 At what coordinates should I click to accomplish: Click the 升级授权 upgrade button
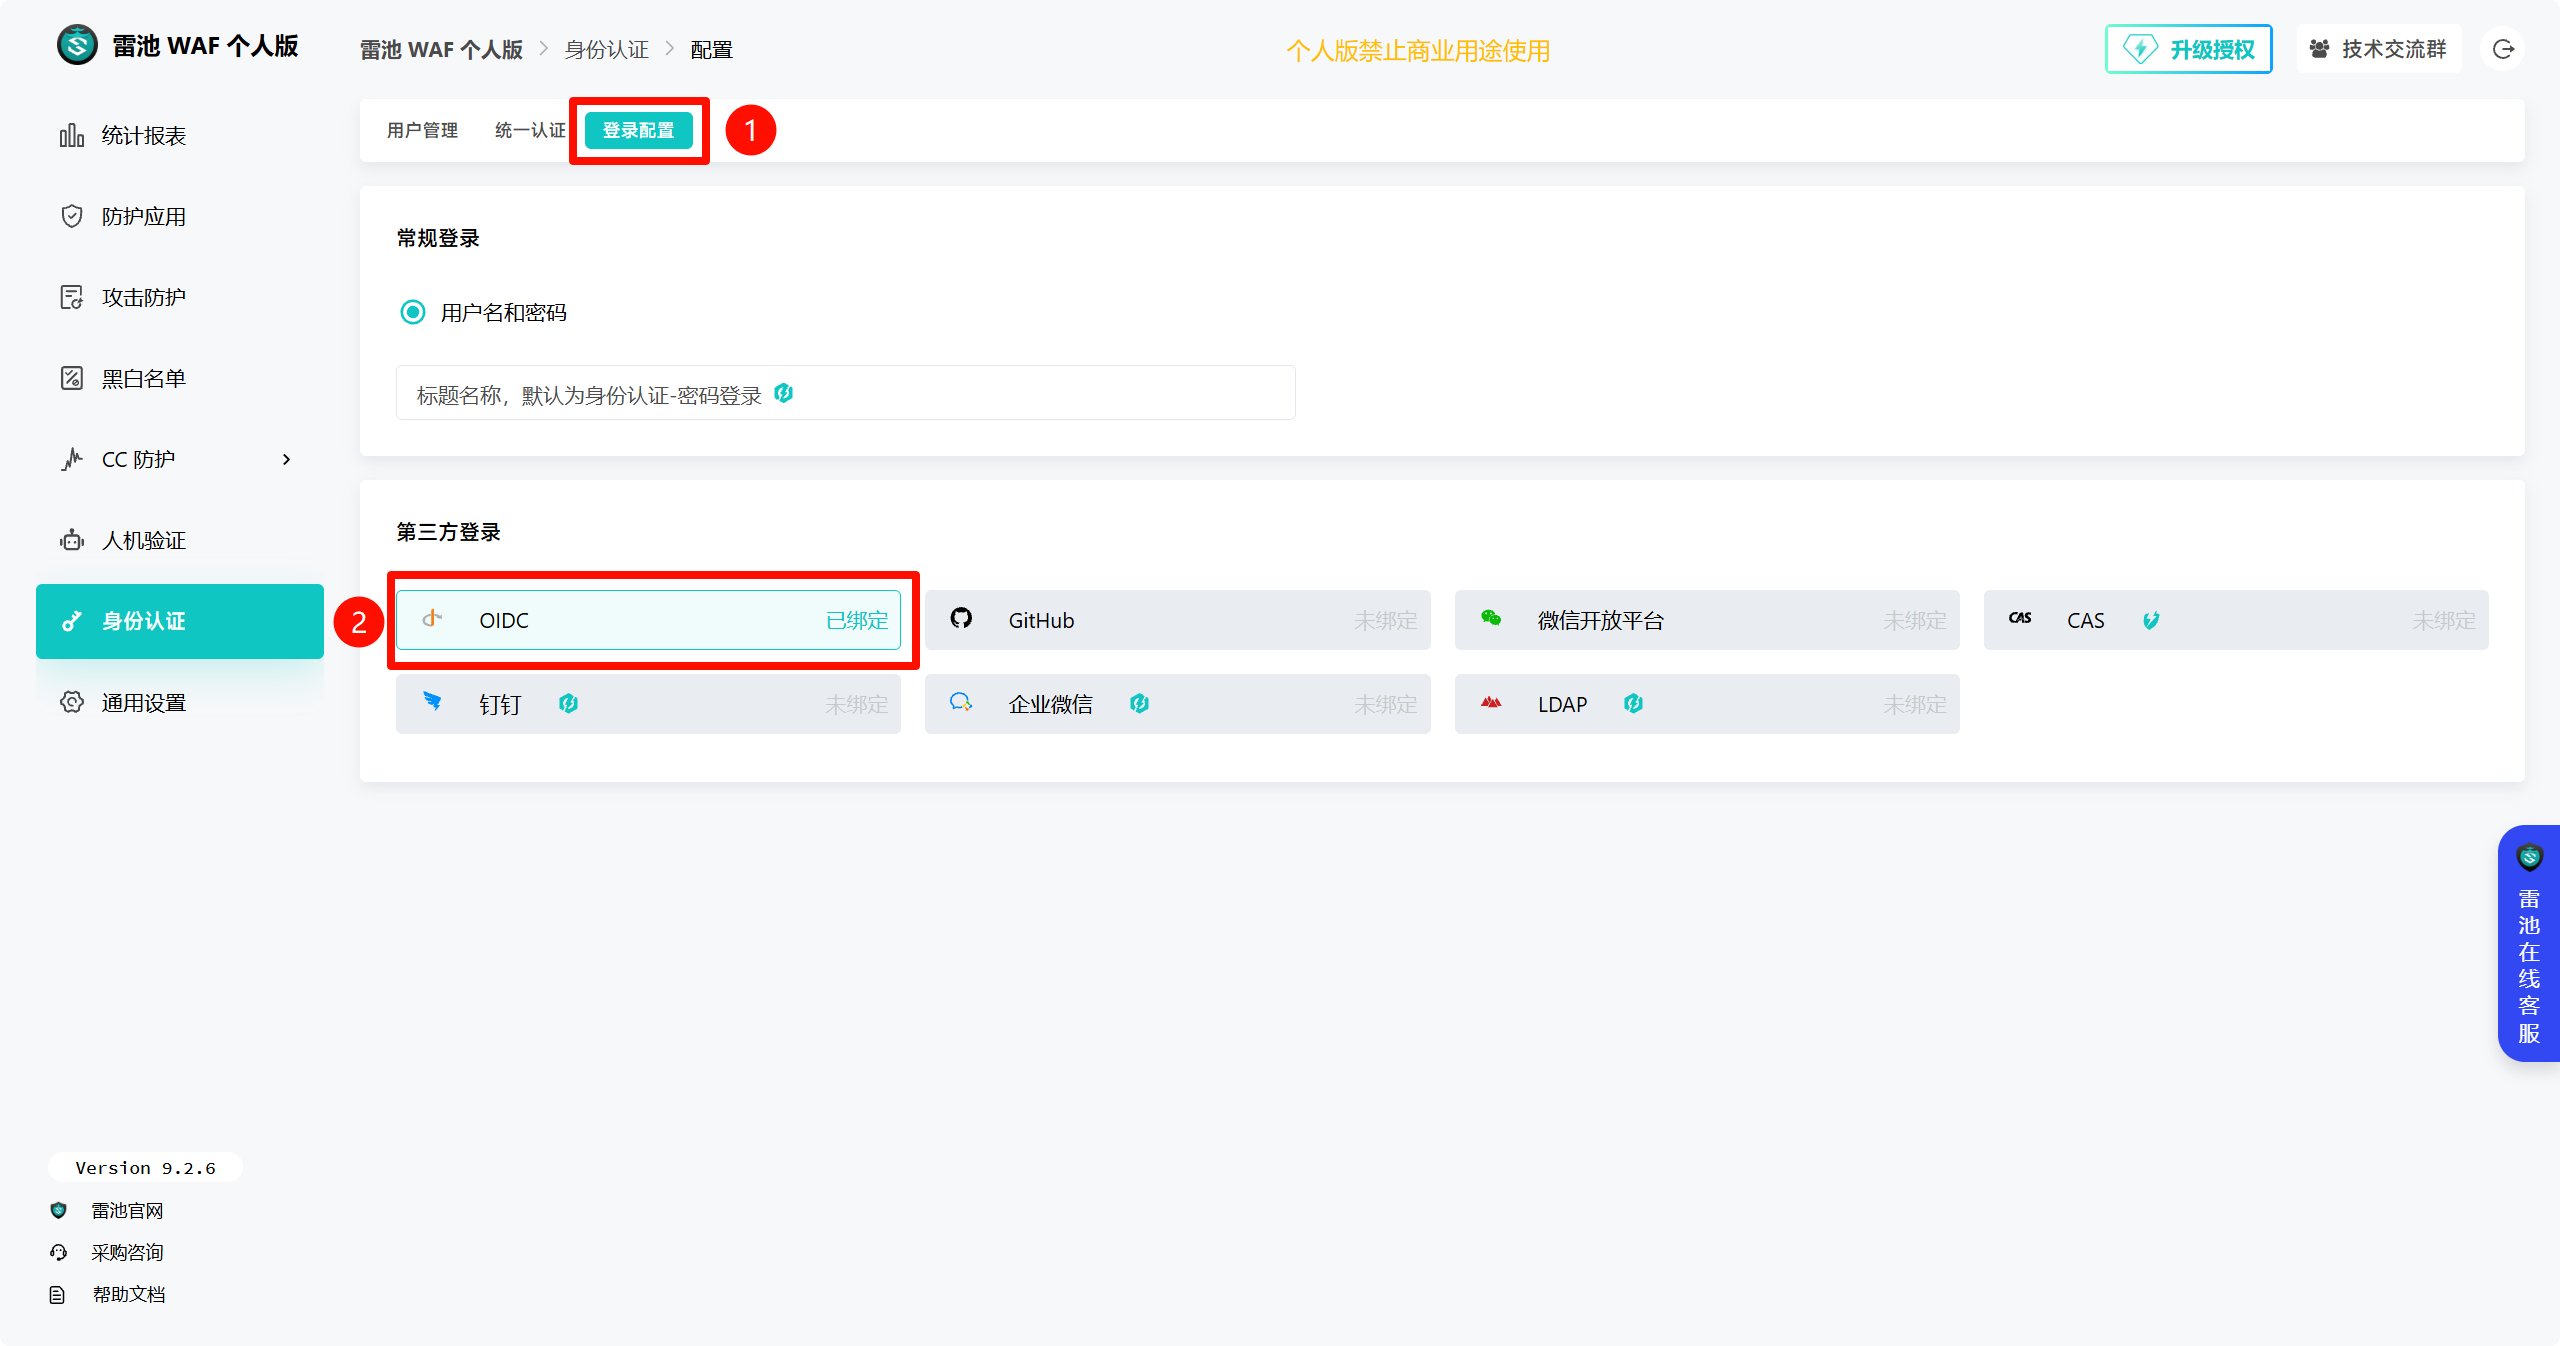click(2188, 49)
